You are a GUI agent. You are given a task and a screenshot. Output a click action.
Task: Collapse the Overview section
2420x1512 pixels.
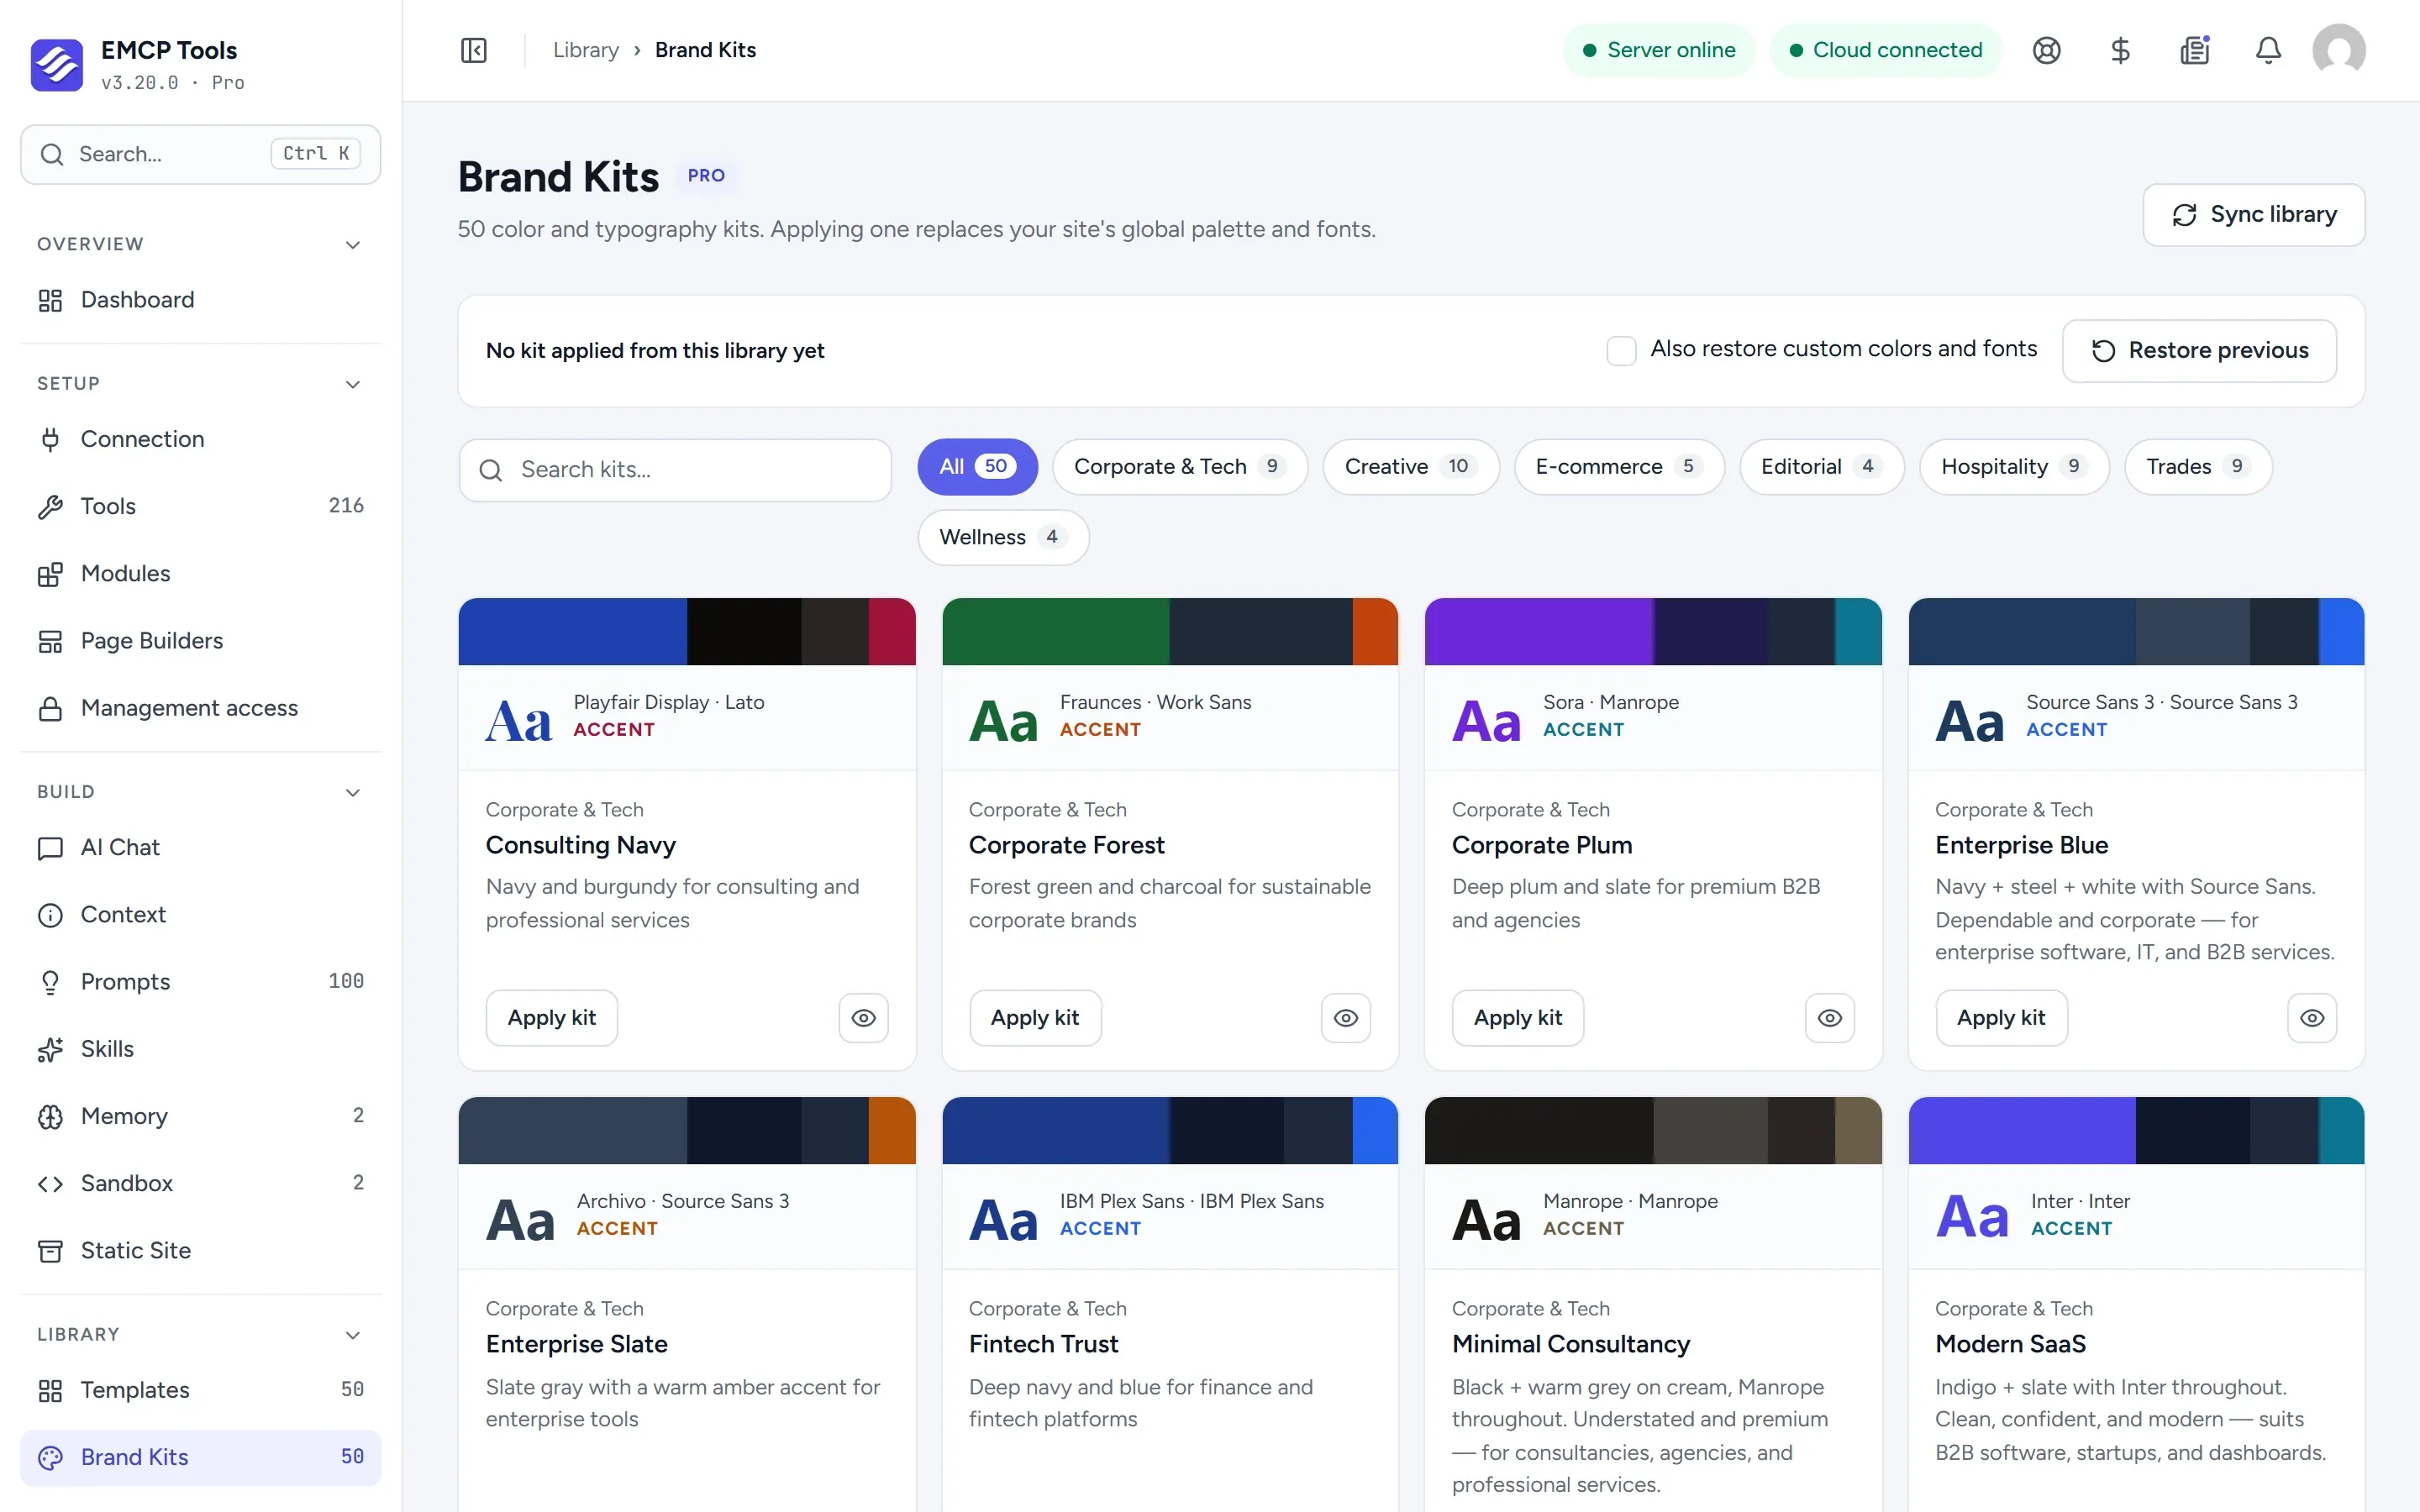(x=352, y=245)
